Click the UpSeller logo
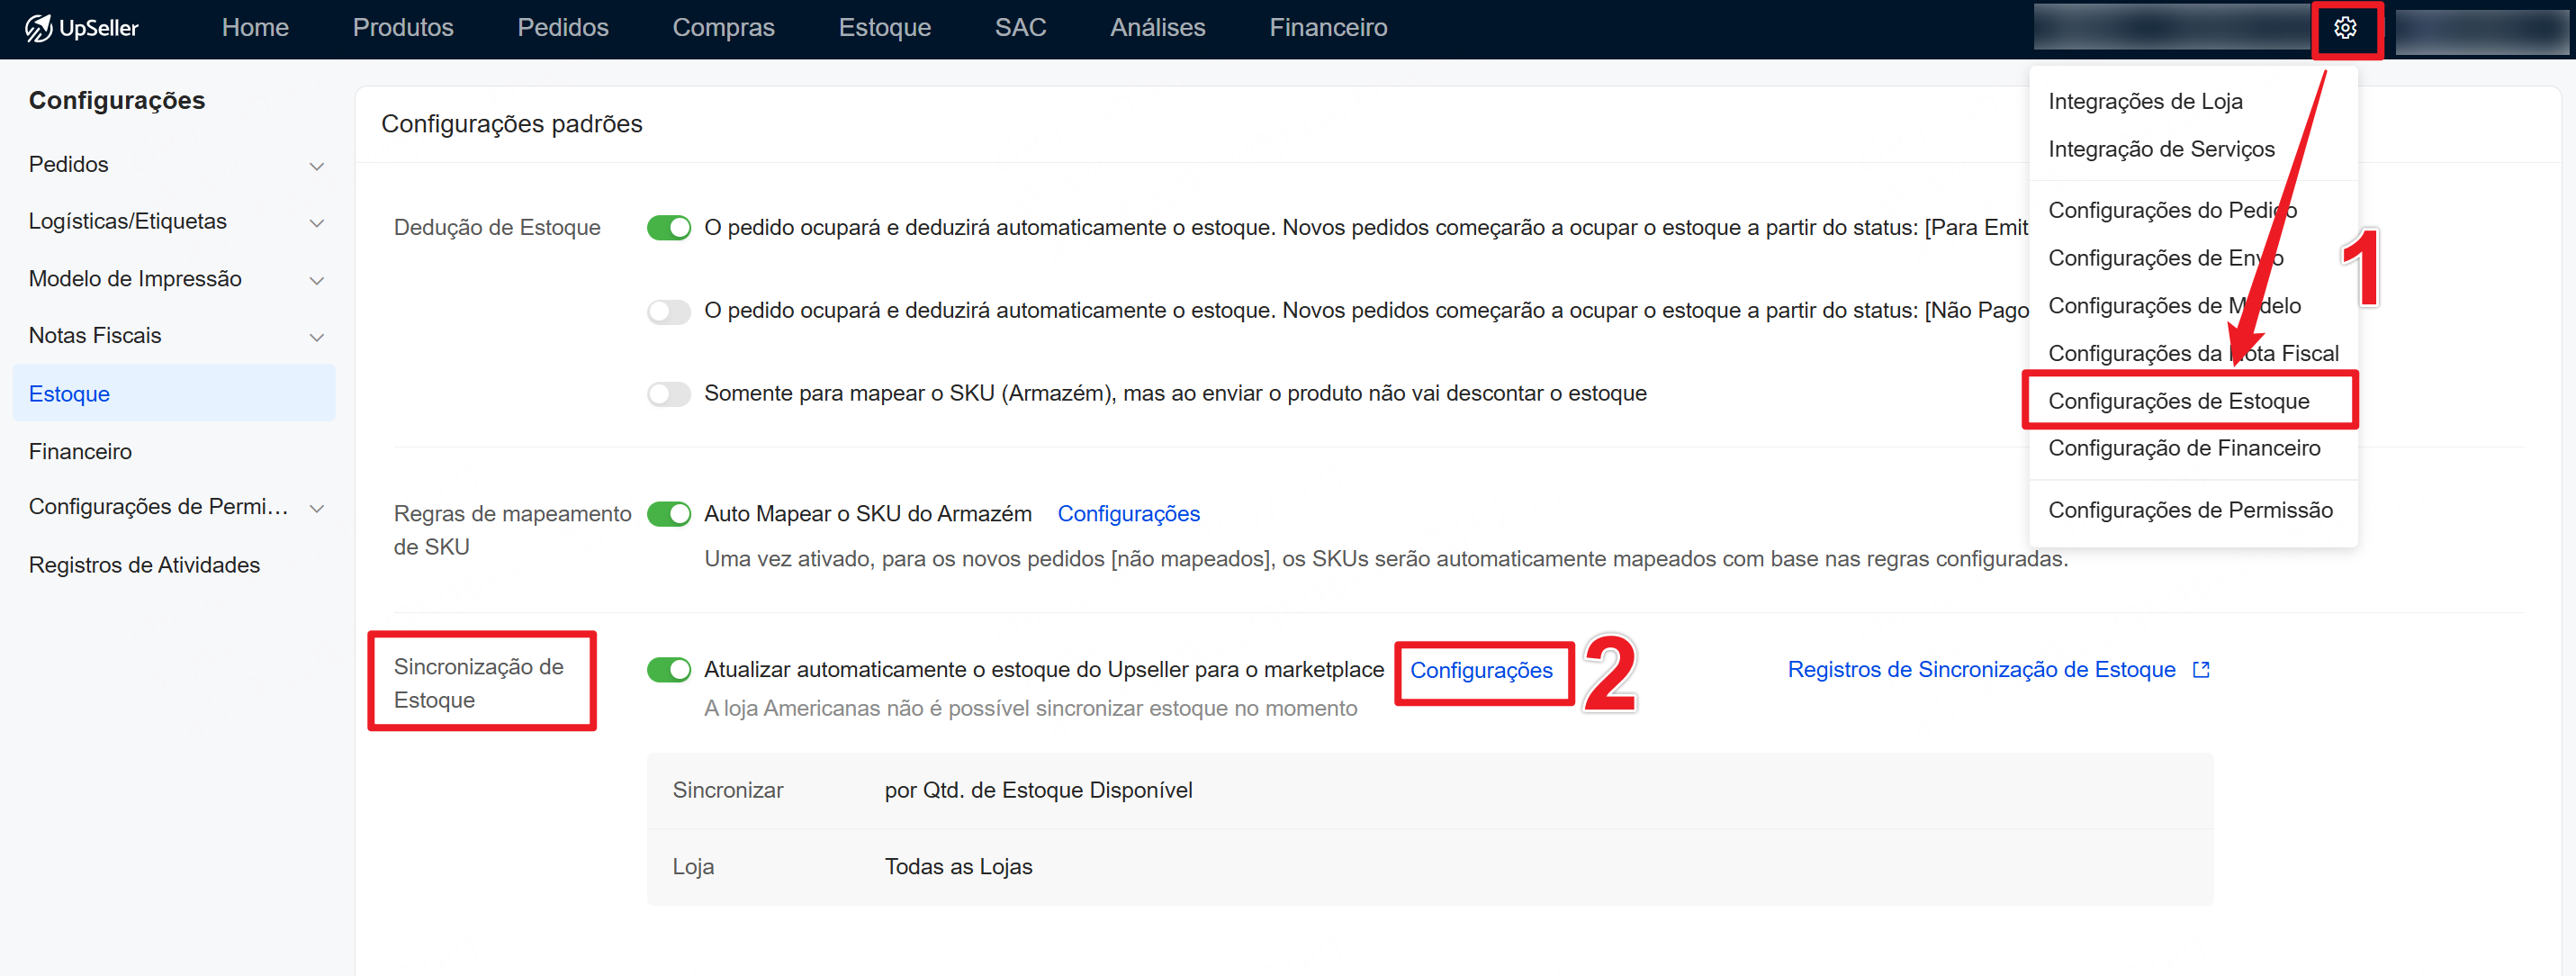The width and height of the screenshot is (2576, 976). pyautogui.click(x=82, y=28)
